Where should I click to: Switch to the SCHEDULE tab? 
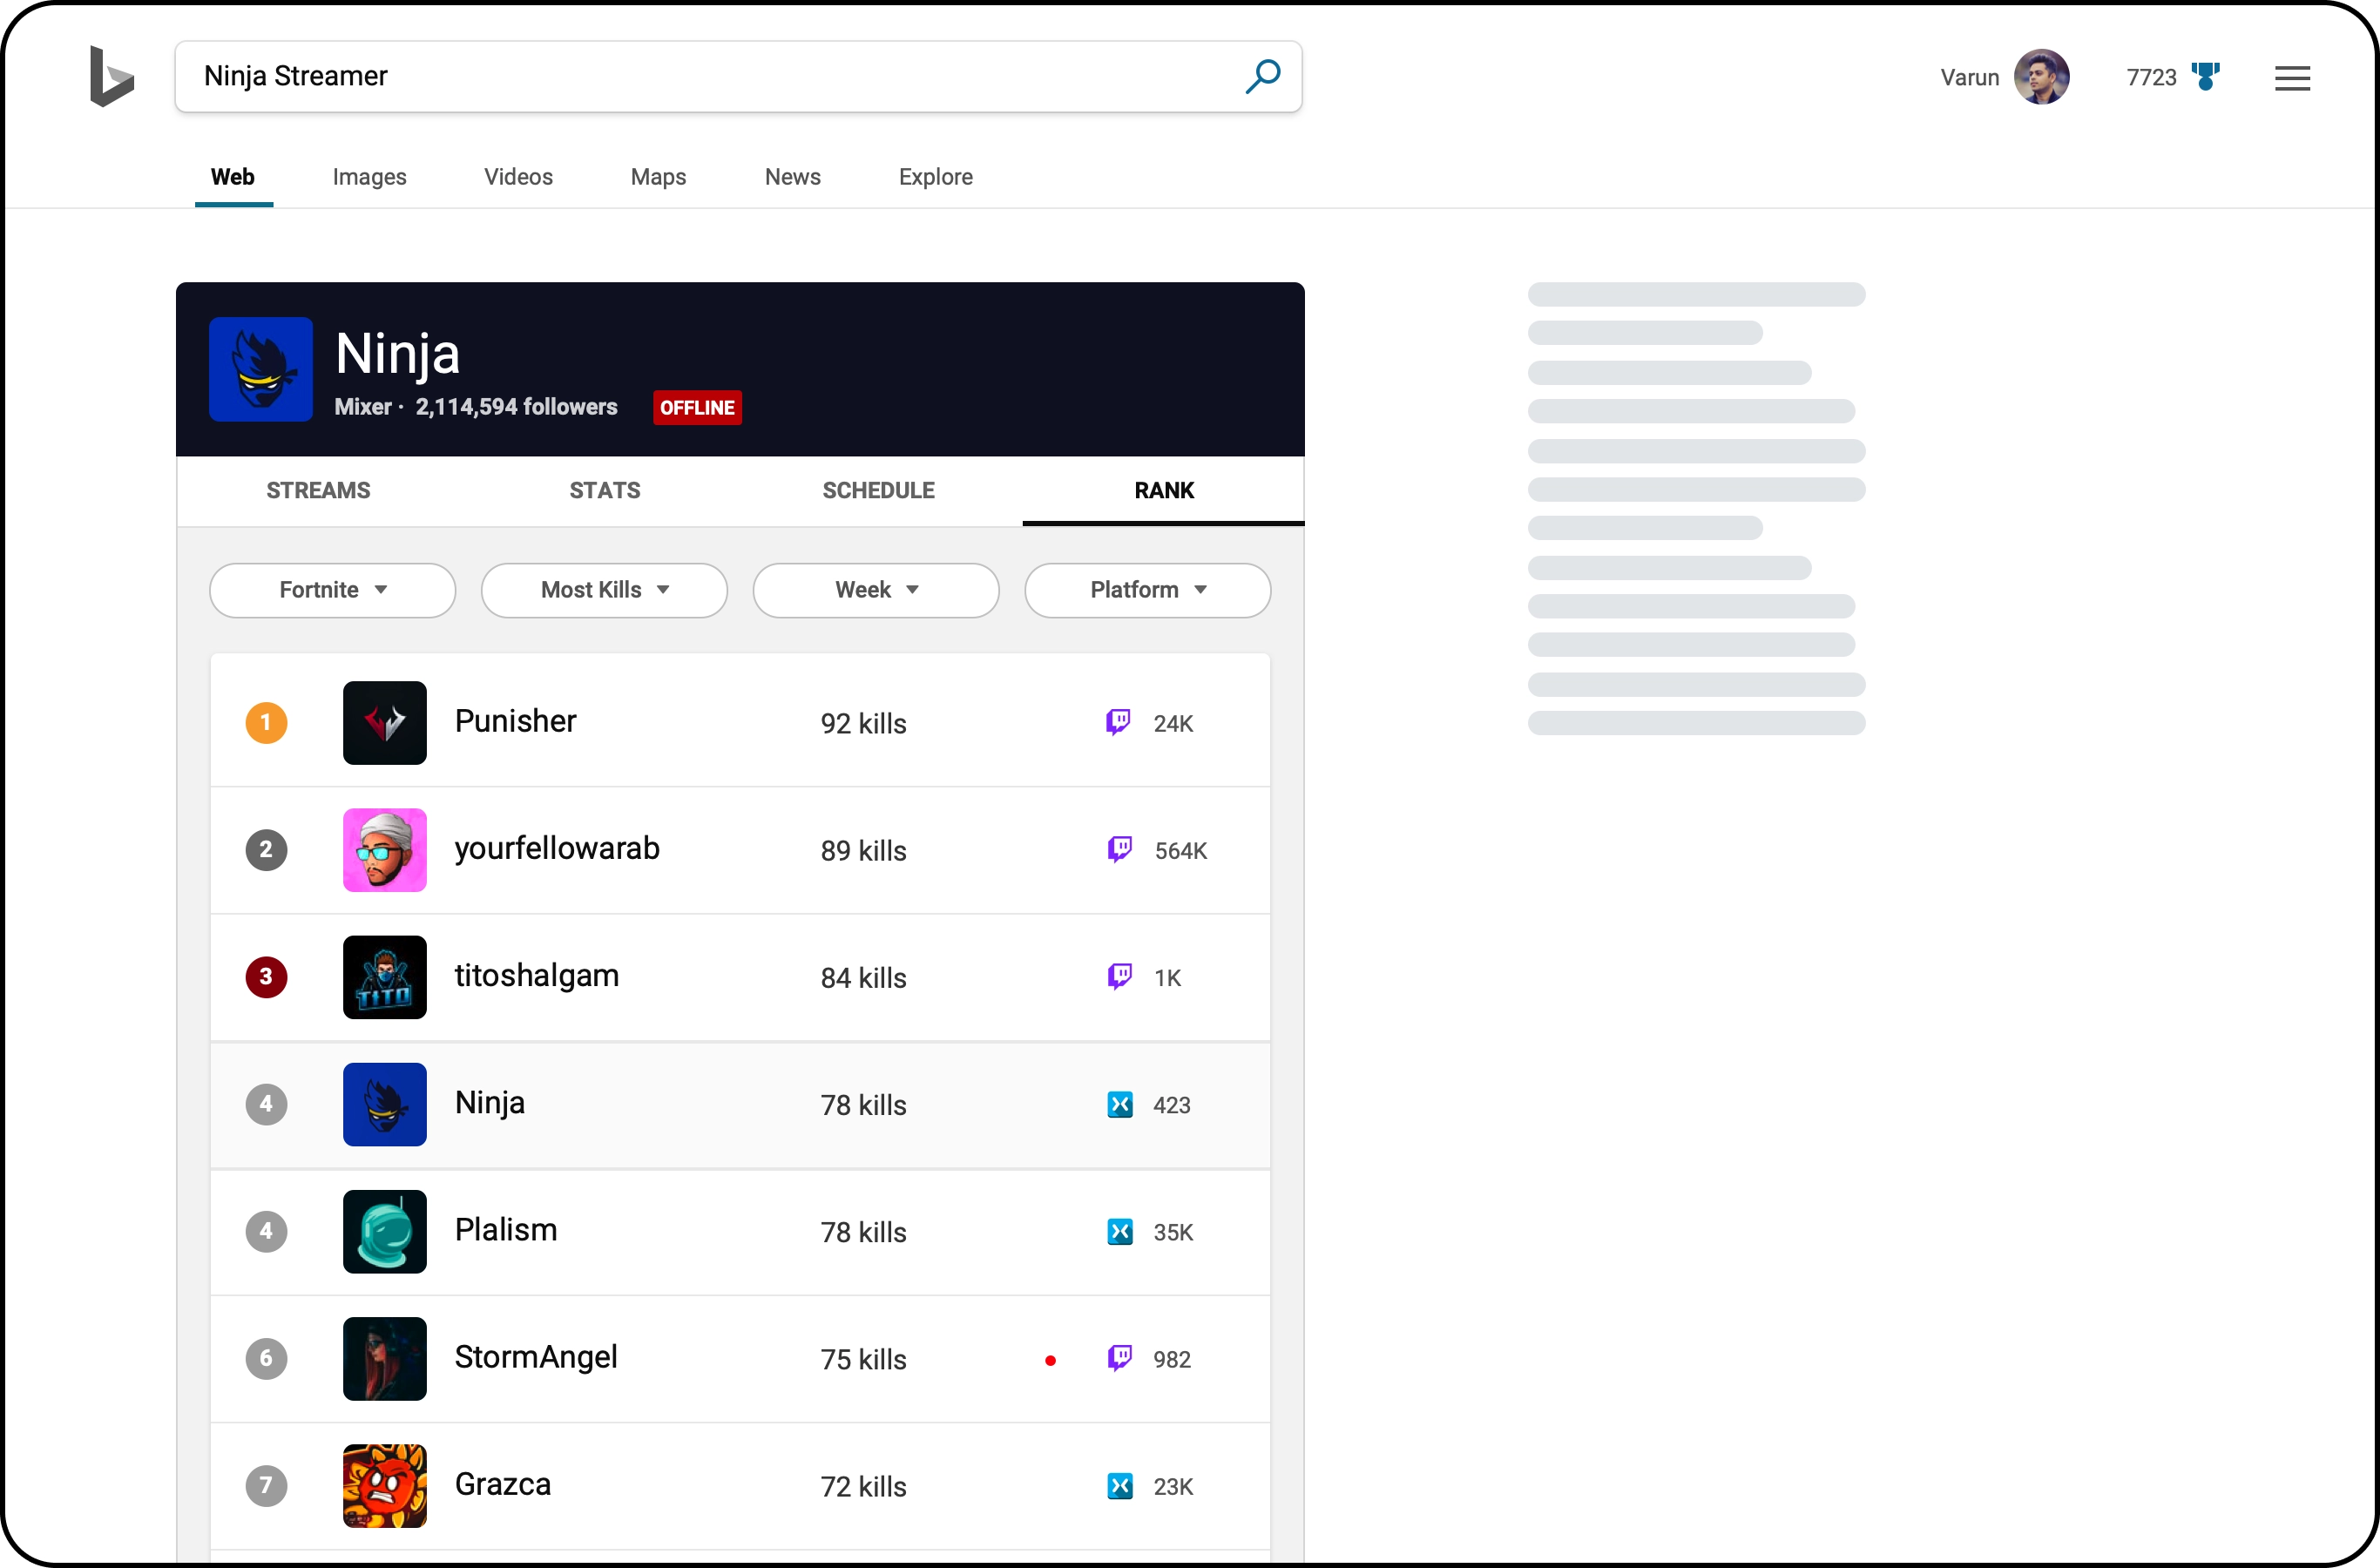coord(878,491)
